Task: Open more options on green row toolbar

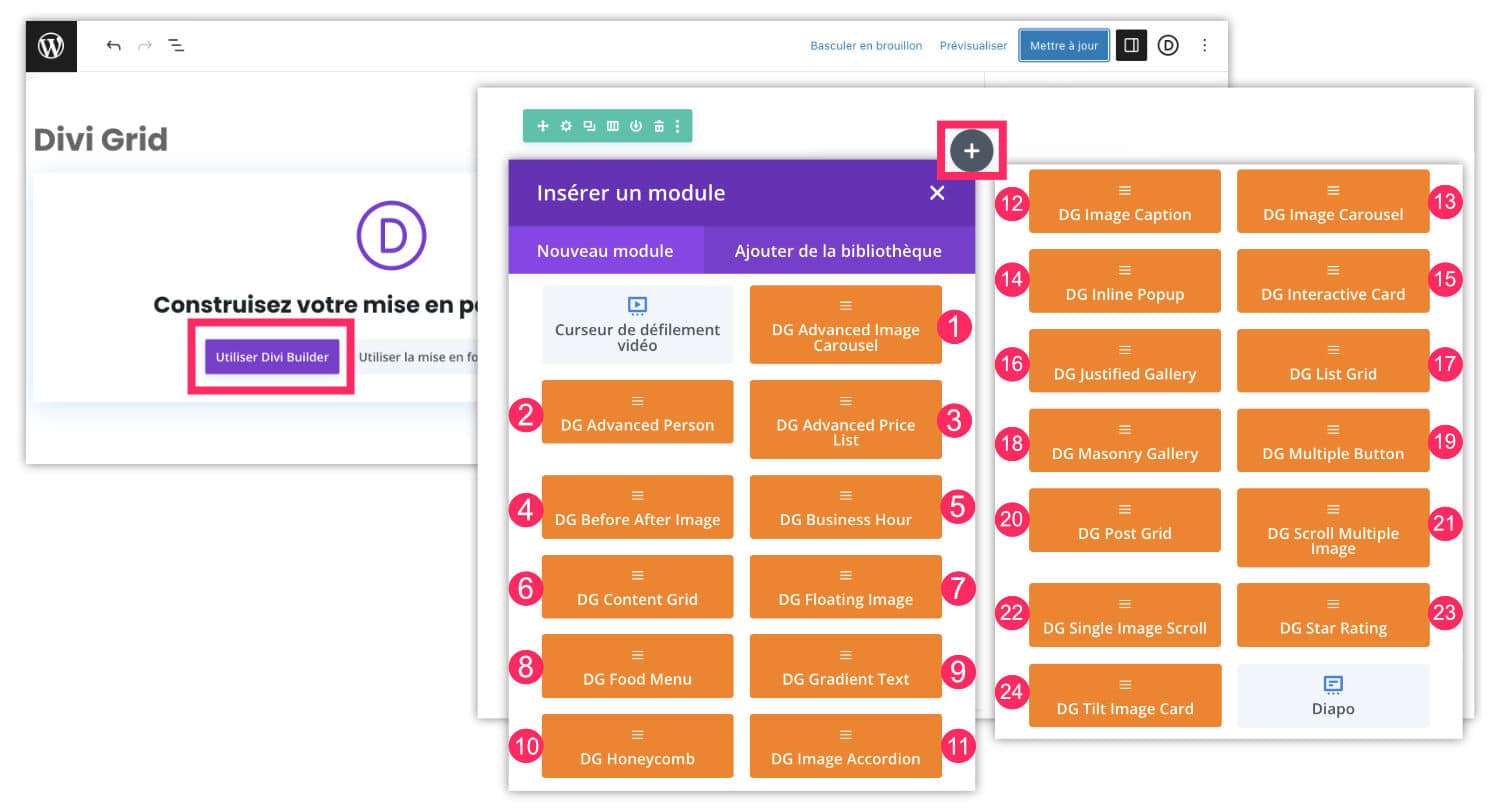Action: (678, 126)
